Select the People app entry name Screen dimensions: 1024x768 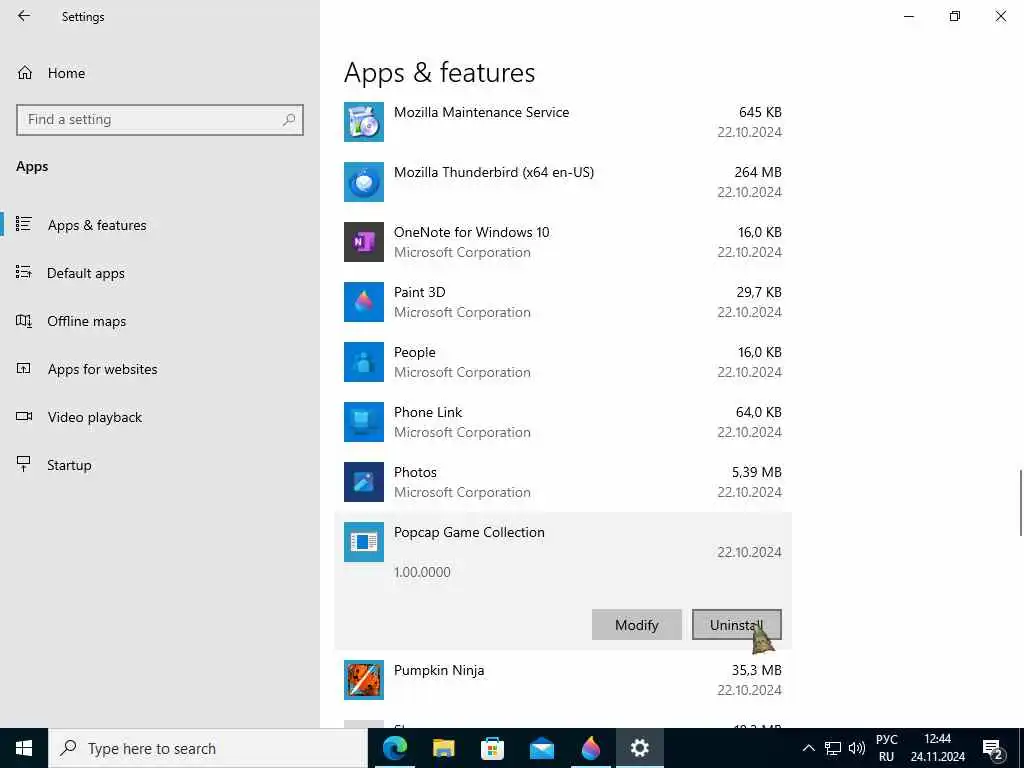tap(414, 353)
